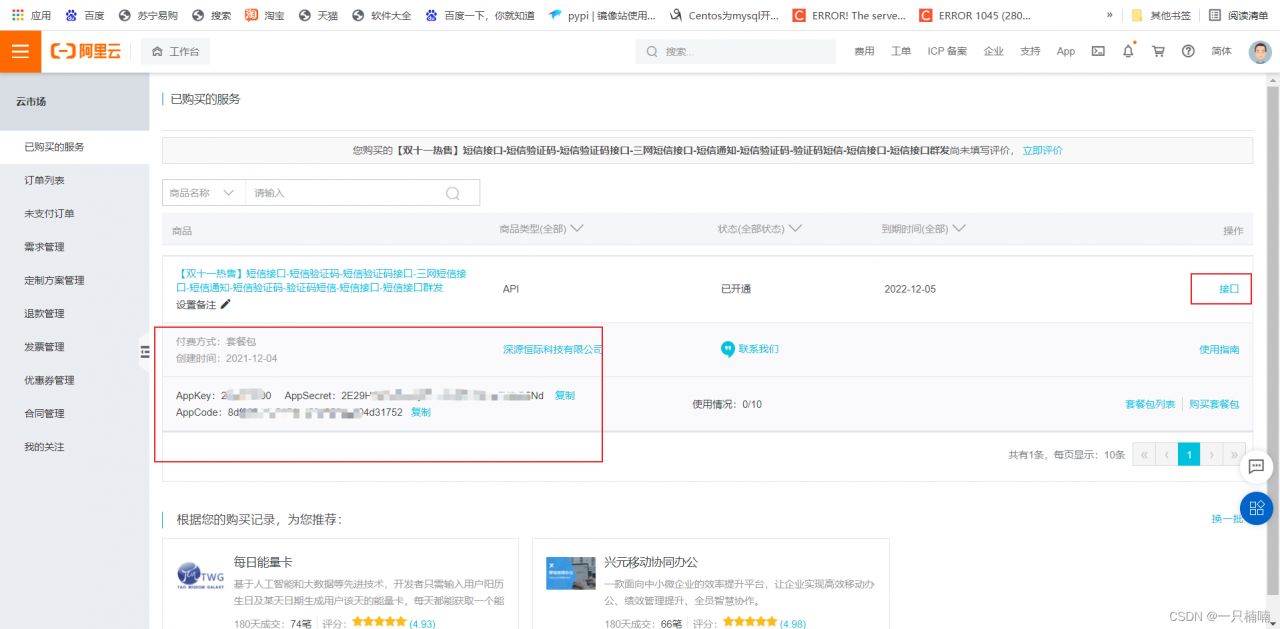Open the Aliyun hamburger menu
1280x629 pixels.
pyautogui.click(x=20, y=51)
